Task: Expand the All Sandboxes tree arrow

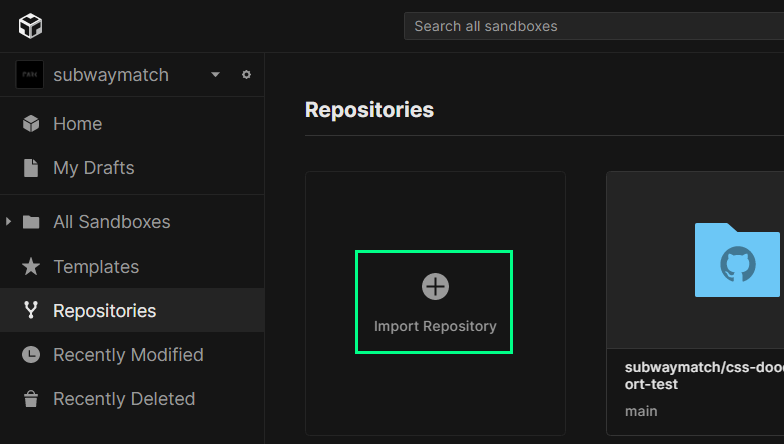Action: pyautogui.click(x=8, y=221)
